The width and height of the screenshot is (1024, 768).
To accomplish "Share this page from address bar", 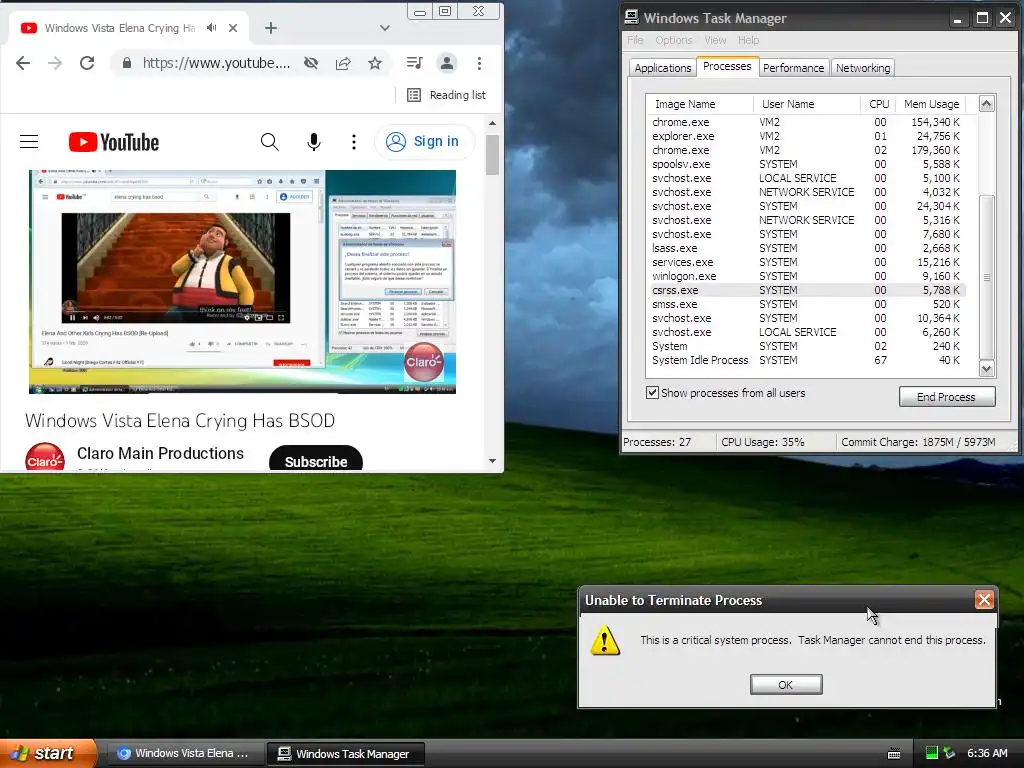I will 343,63.
